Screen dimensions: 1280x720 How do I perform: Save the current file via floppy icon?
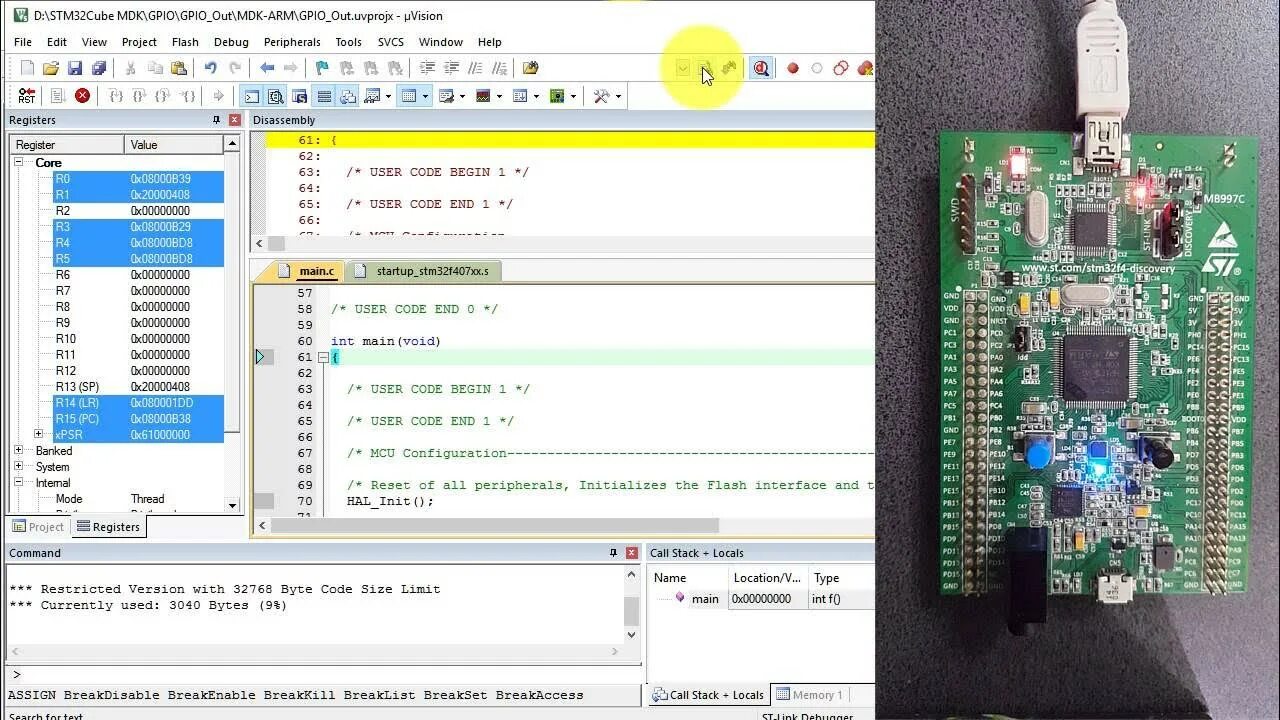pyautogui.click(x=75, y=68)
